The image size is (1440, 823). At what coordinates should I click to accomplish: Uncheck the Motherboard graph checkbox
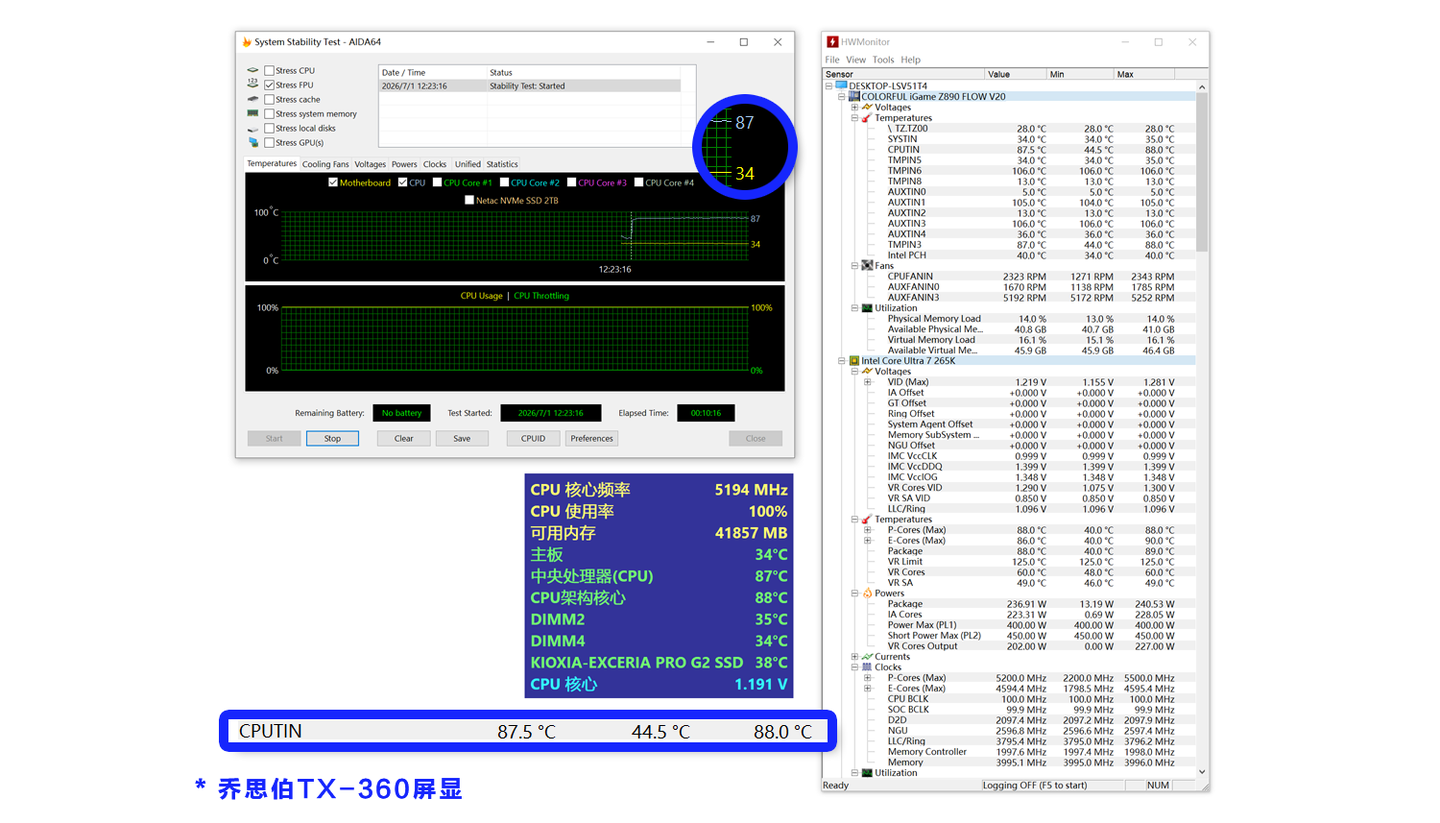[333, 183]
